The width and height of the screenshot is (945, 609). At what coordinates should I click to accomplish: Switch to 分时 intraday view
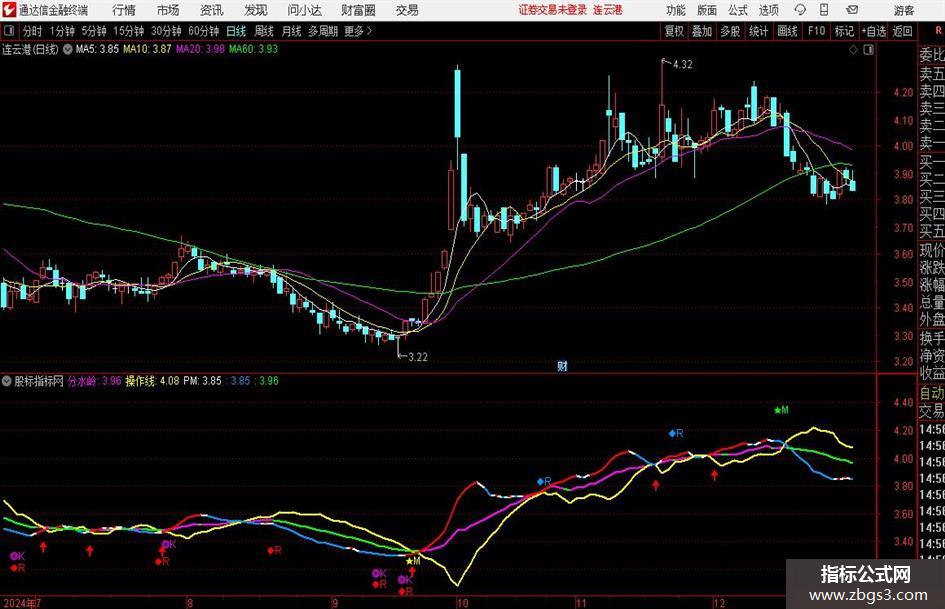click(33, 31)
